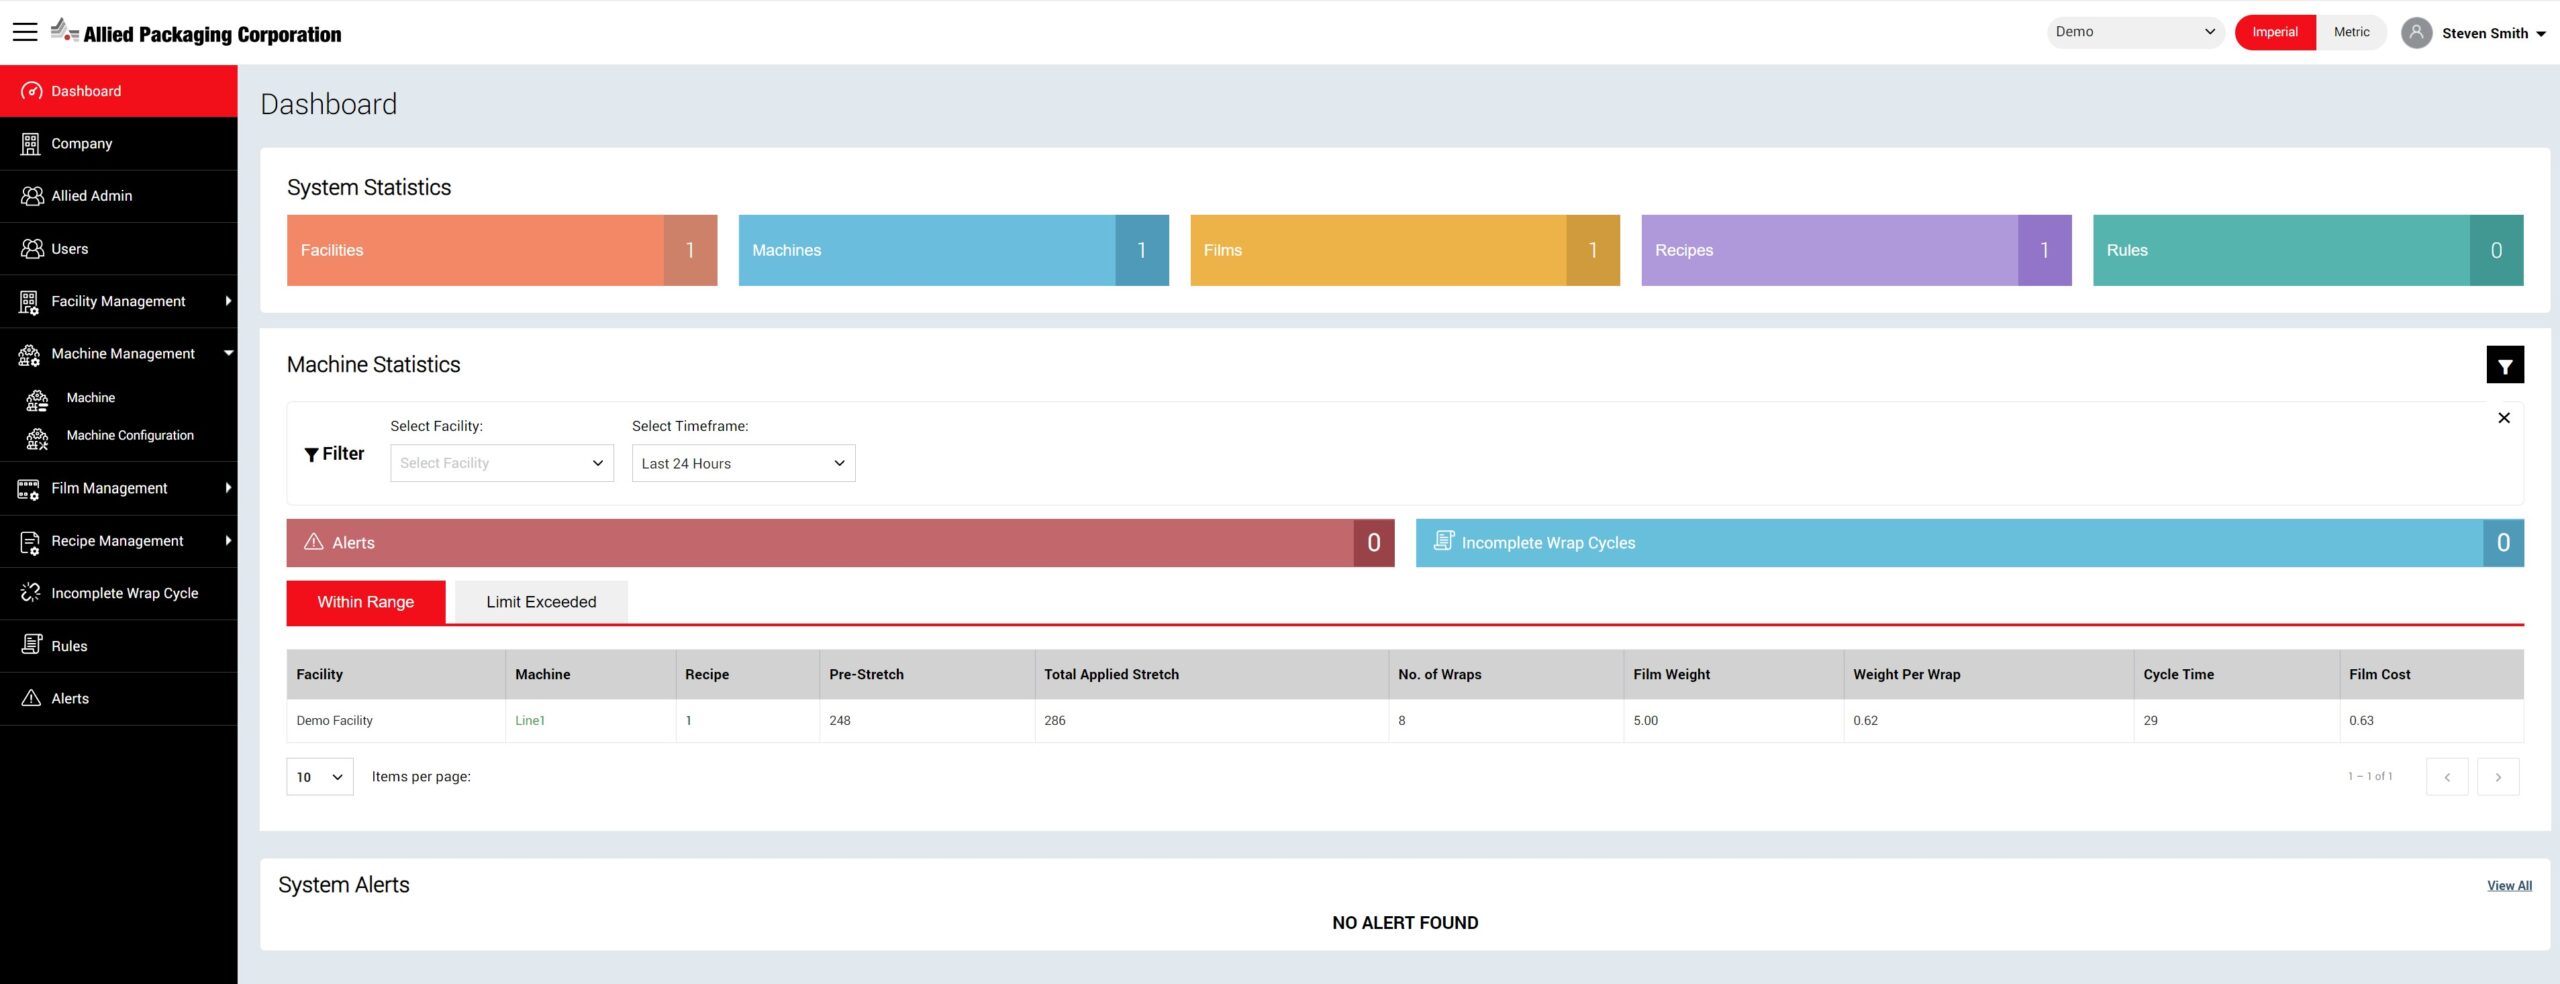The image size is (2560, 984).
Task: Click the user avatar icon
Action: pos(2416,33)
